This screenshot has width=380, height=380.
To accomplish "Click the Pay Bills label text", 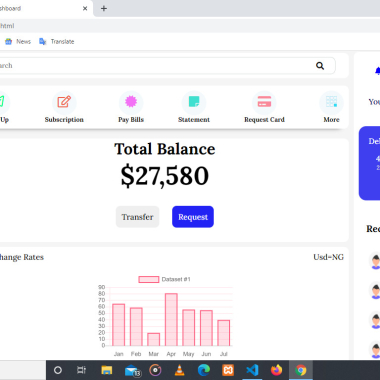I will point(131,120).
